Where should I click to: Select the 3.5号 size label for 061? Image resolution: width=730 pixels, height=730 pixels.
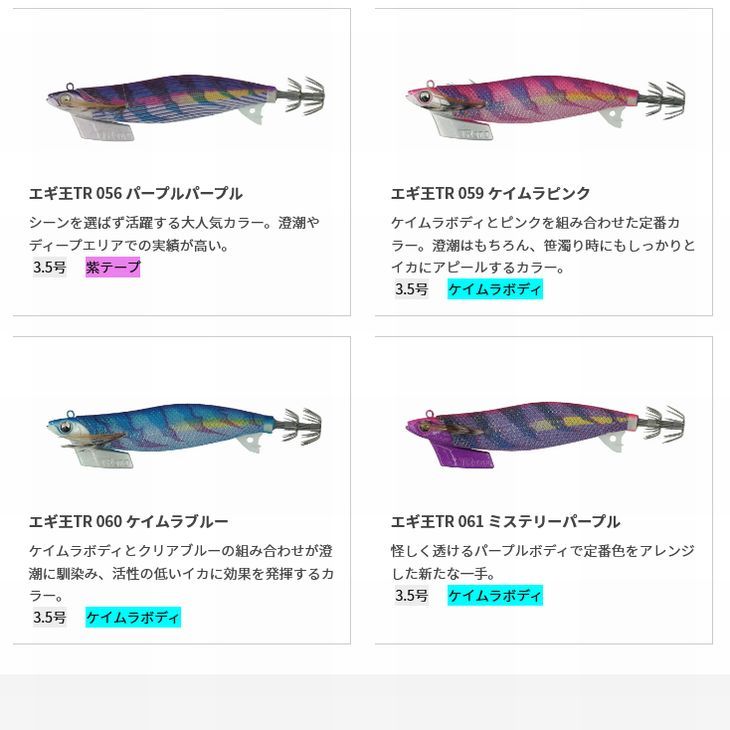click(411, 595)
